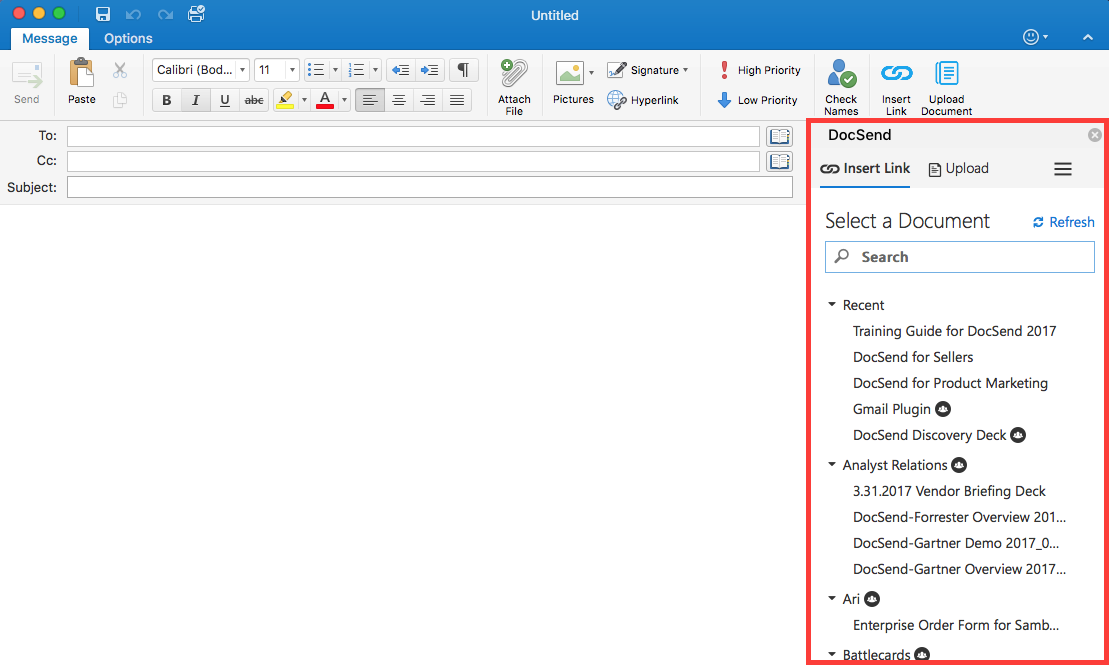1109x665 pixels.
Task: Click the Save icon in title bar
Action: pos(103,14)
